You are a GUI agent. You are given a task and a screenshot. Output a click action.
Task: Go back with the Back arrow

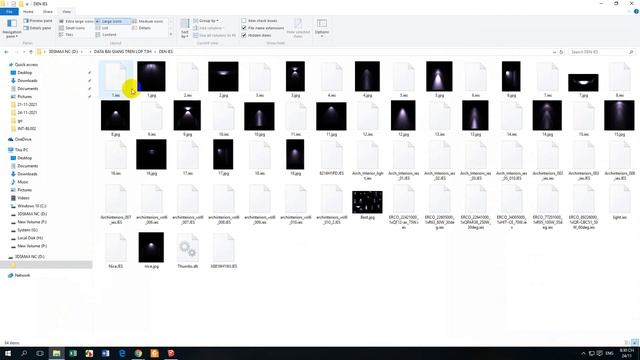[6, 52]
